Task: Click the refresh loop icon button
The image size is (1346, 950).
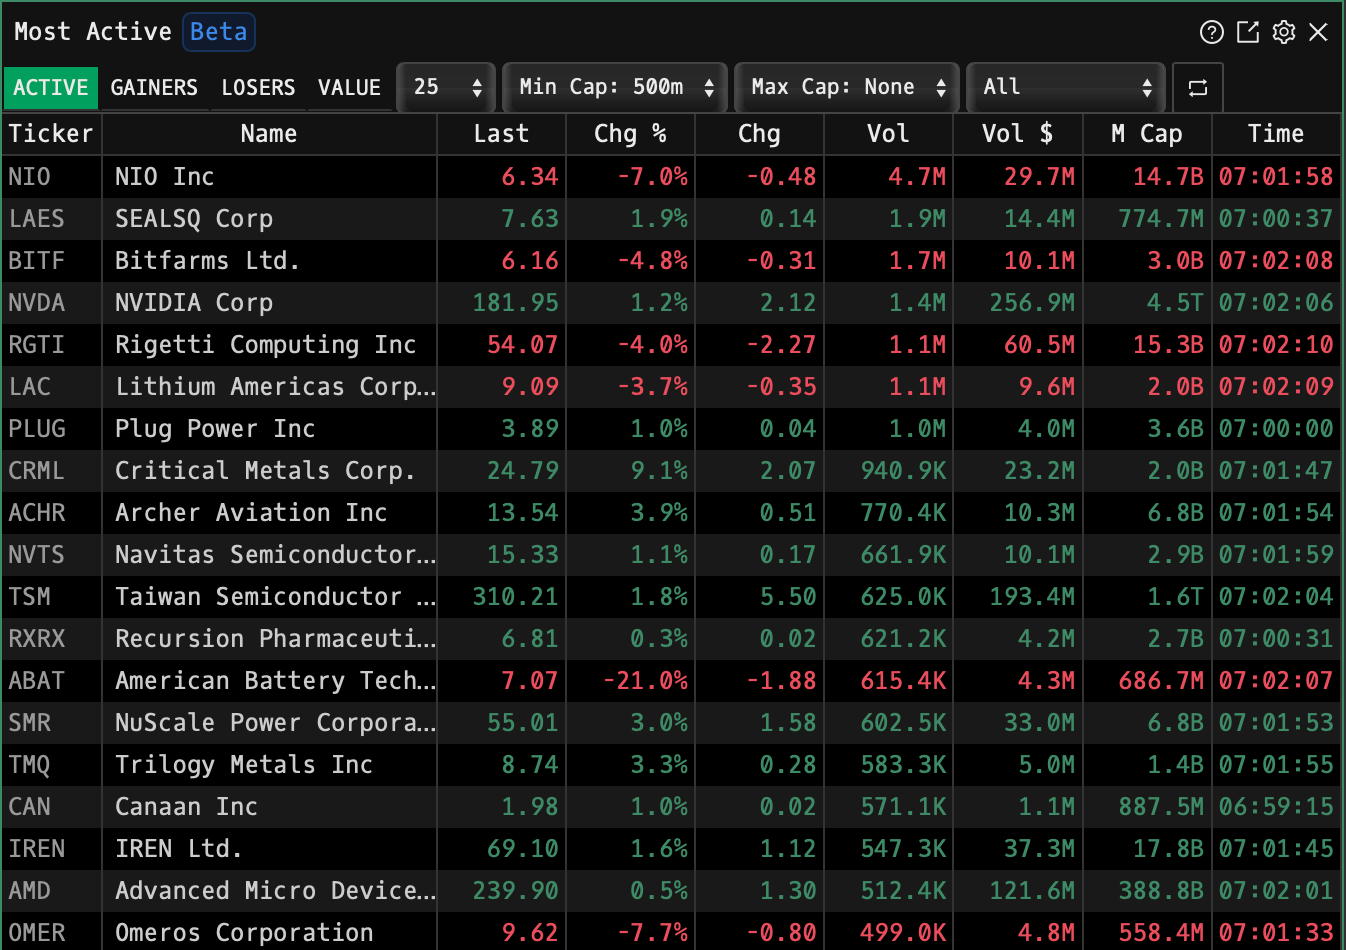Action: 1198,88
